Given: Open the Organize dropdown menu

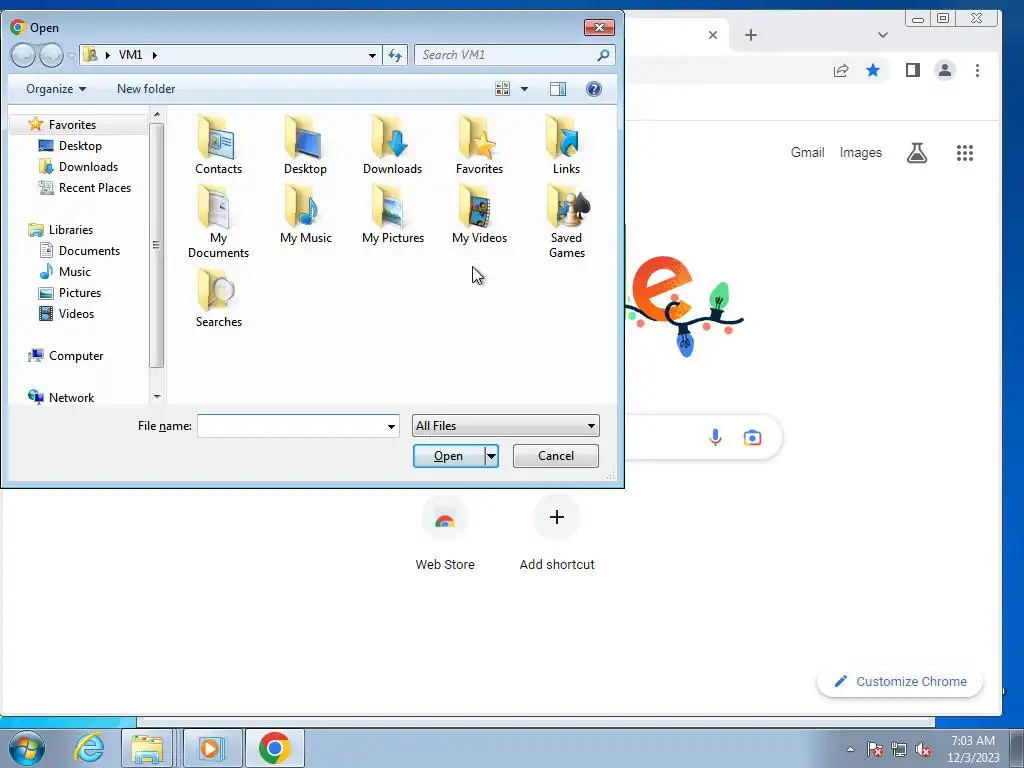Looking at the screenshot, I should tap(56, 89).
